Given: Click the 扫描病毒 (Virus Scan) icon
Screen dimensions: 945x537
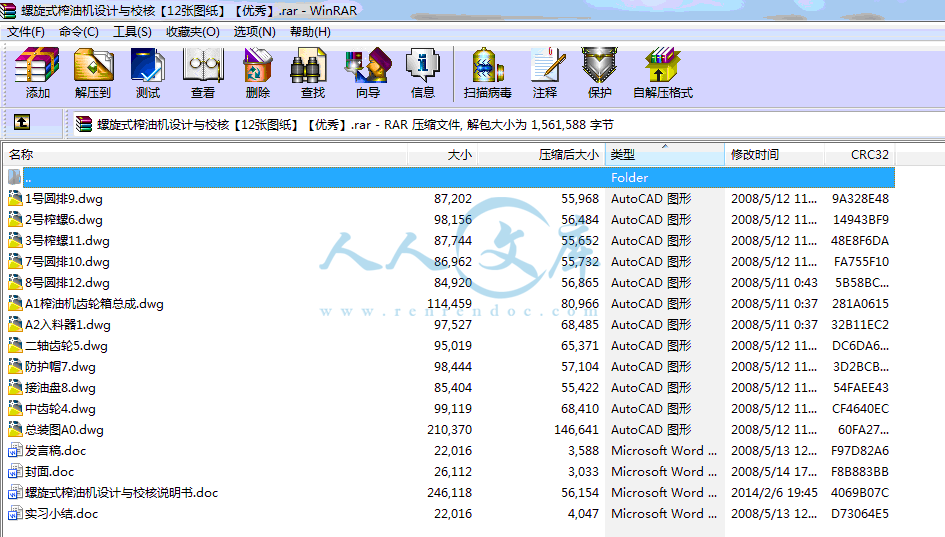Looking at the screenshot, I should coord(488,66).
